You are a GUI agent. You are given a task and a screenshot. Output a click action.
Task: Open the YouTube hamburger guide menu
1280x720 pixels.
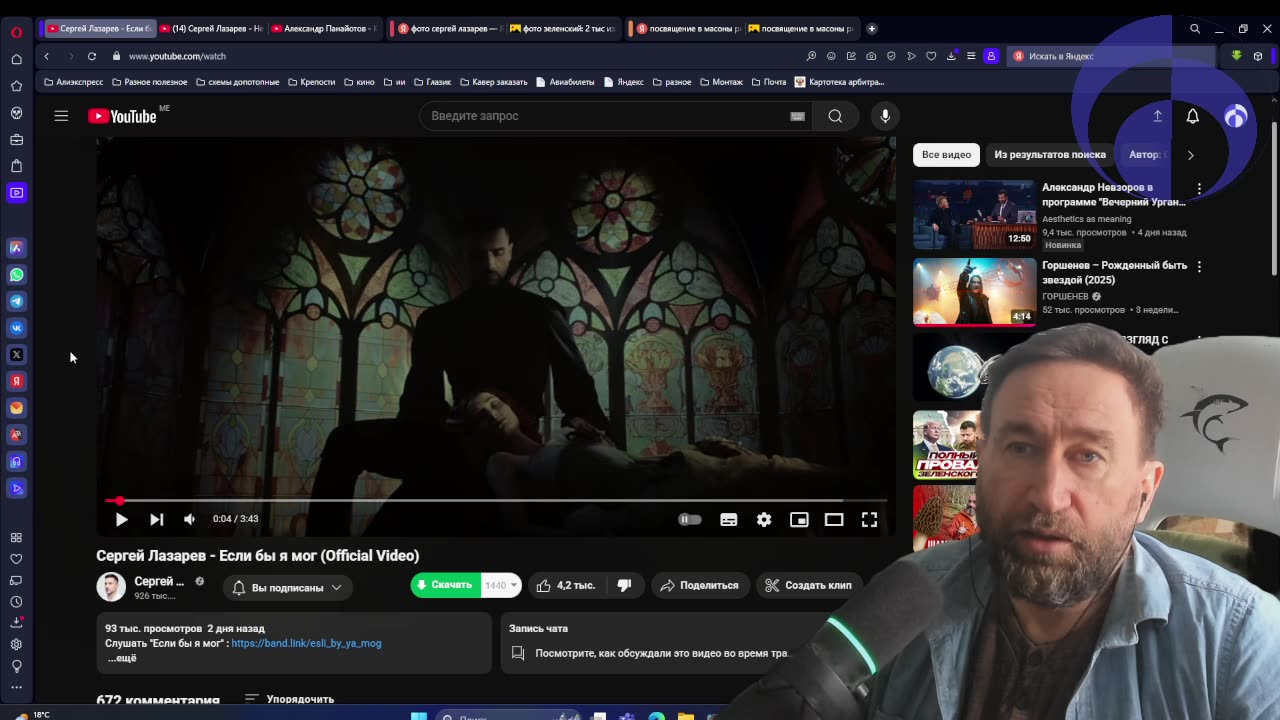pos(61,116)
